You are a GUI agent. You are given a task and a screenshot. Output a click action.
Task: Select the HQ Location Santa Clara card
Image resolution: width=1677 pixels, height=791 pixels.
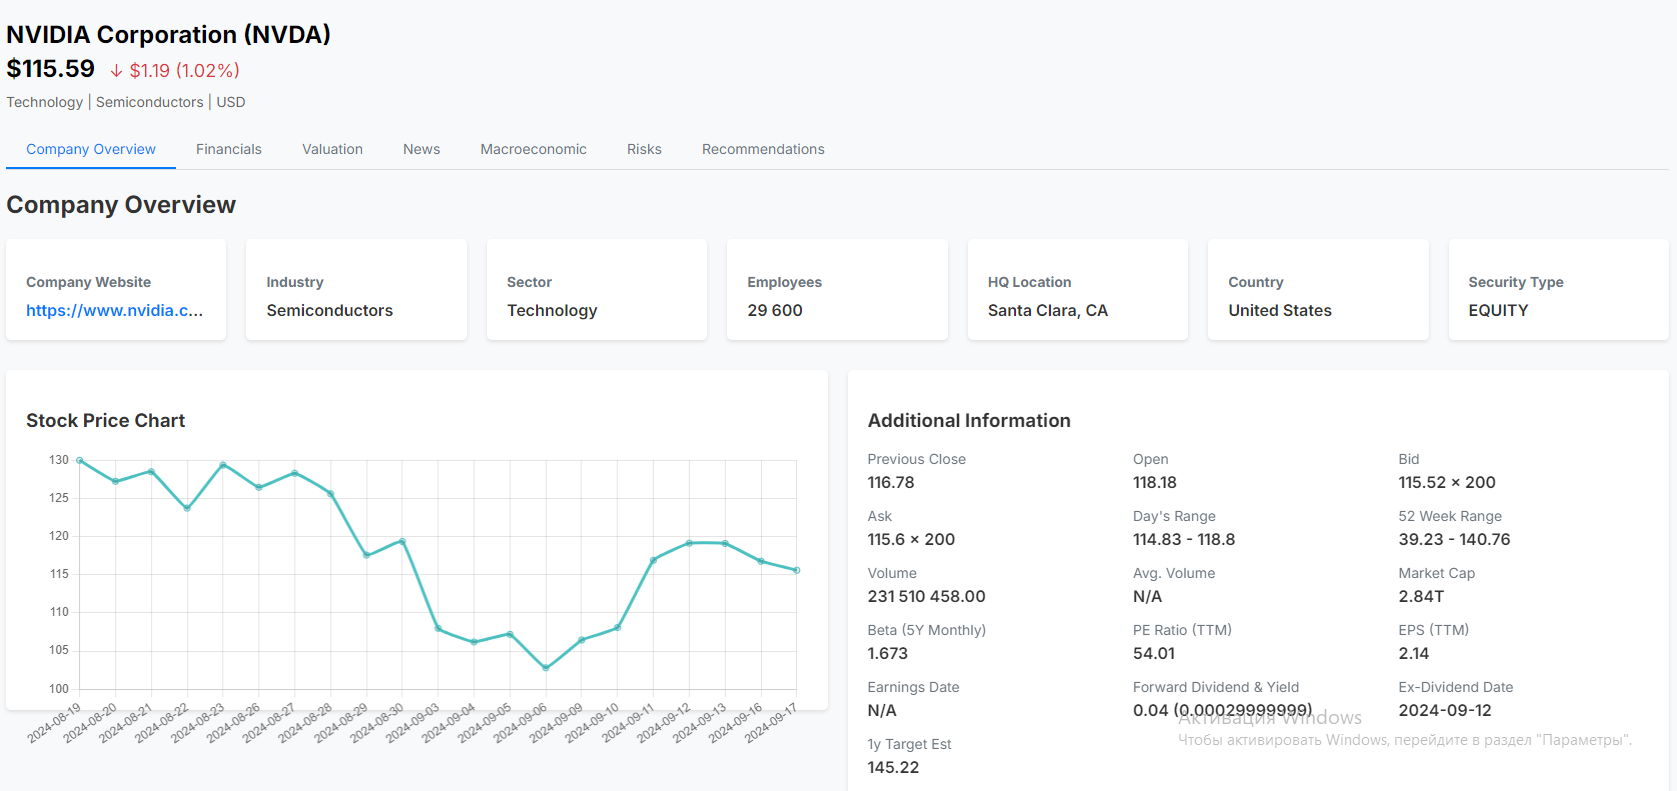click(x=1077, y=290)
